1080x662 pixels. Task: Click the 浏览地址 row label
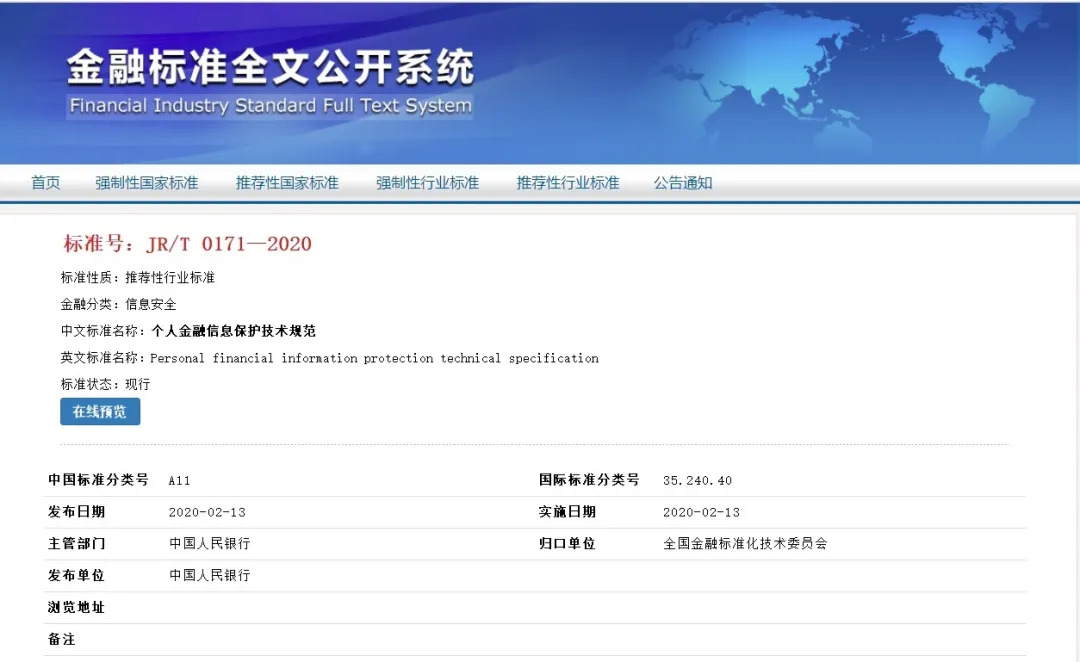76,607
